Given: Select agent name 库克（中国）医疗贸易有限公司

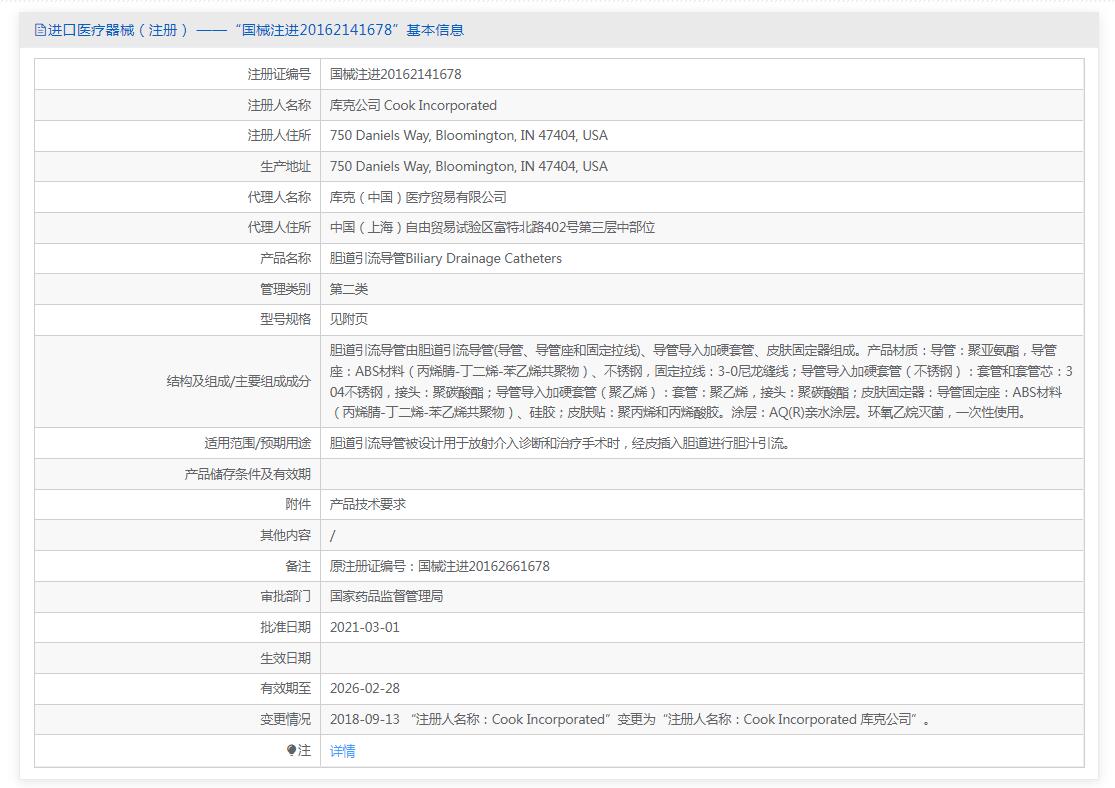Looking at the screenshot, I should click(x=418, y=197).
